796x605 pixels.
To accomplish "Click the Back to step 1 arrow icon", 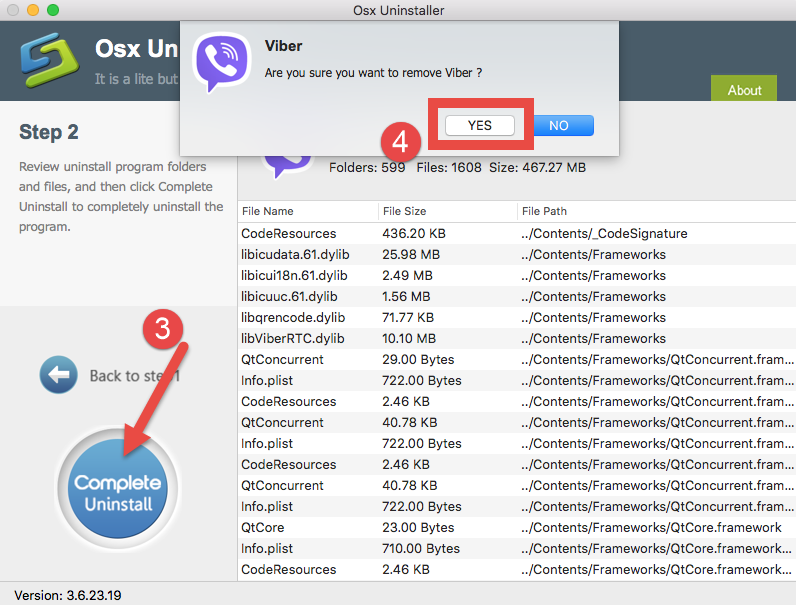I will pos(59,375).
